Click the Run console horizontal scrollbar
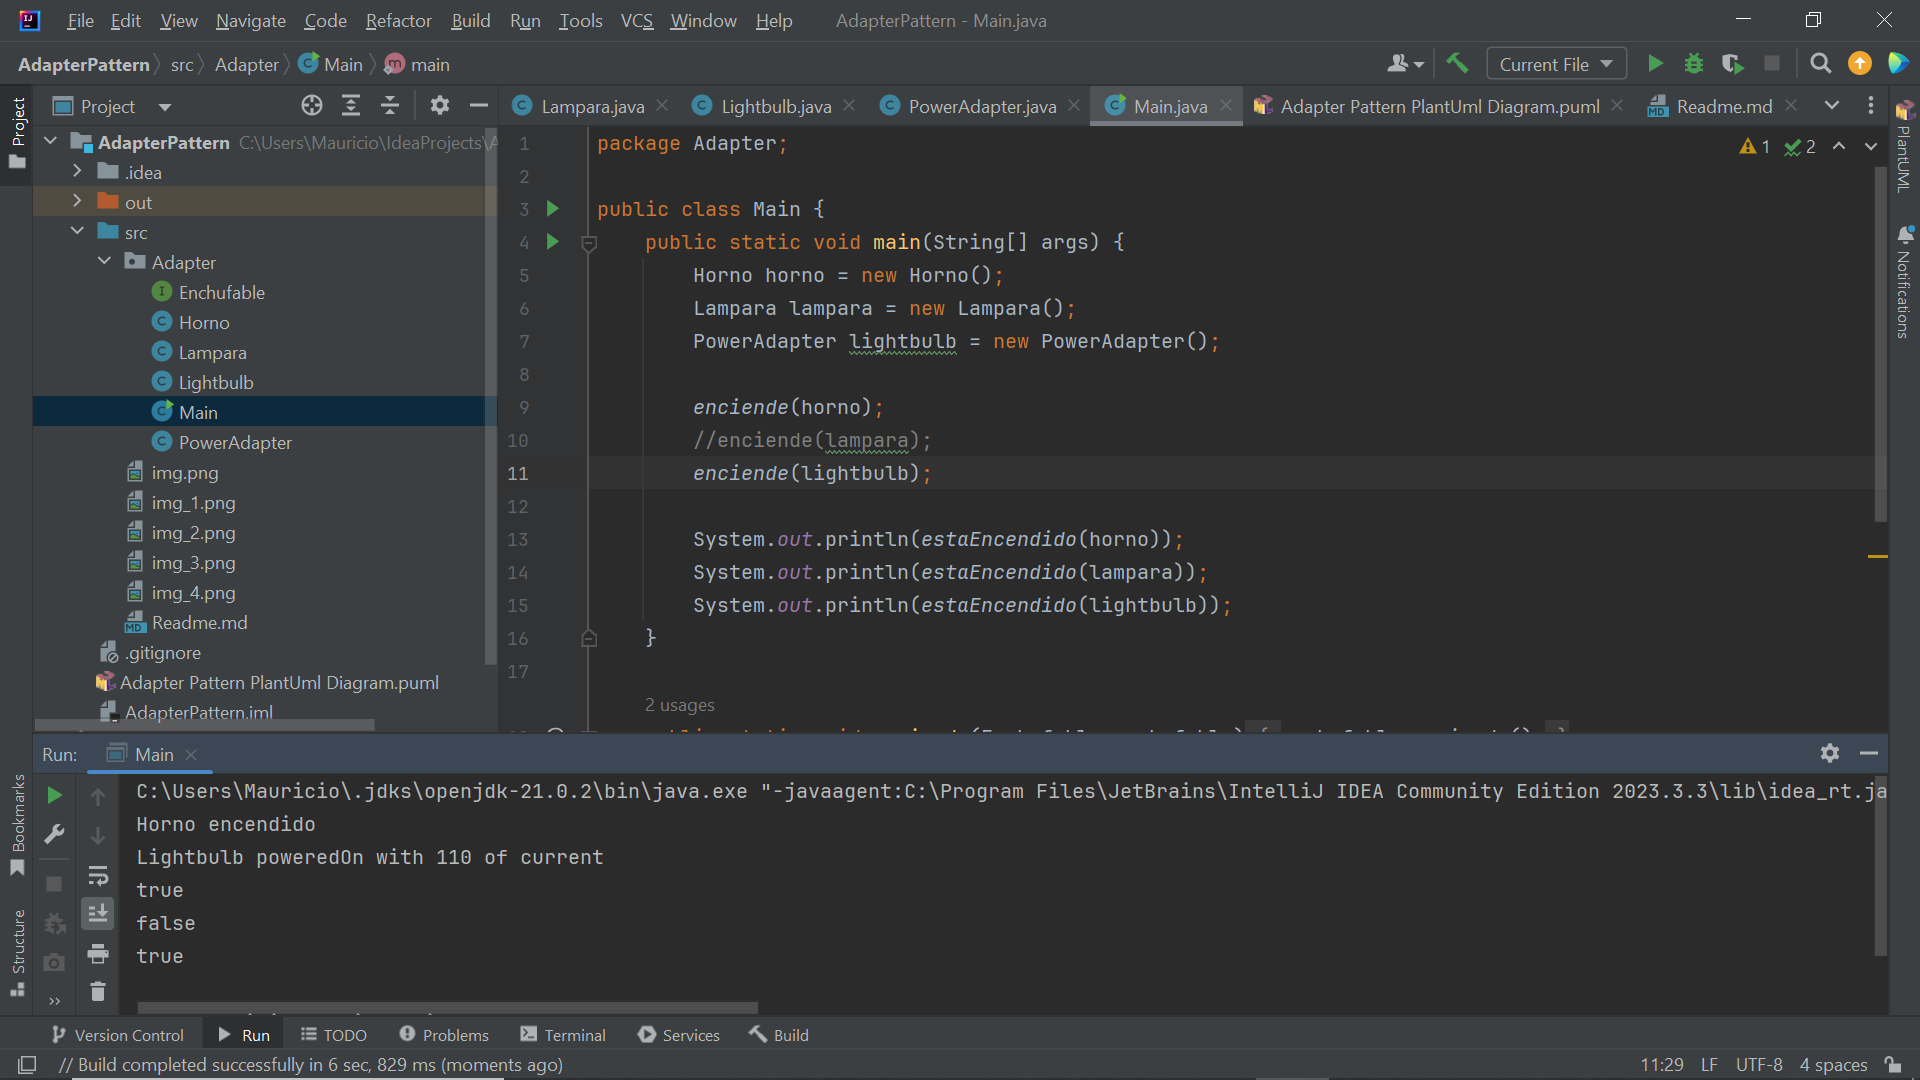This screenshot has height=1080, width=1920. (447, 1008)
